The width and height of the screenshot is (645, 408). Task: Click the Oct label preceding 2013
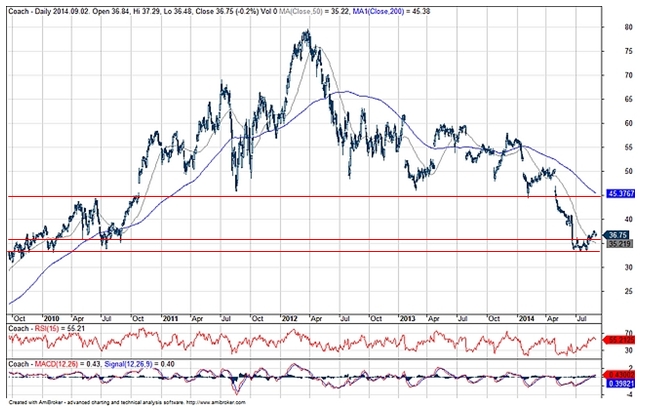[376, 319]
